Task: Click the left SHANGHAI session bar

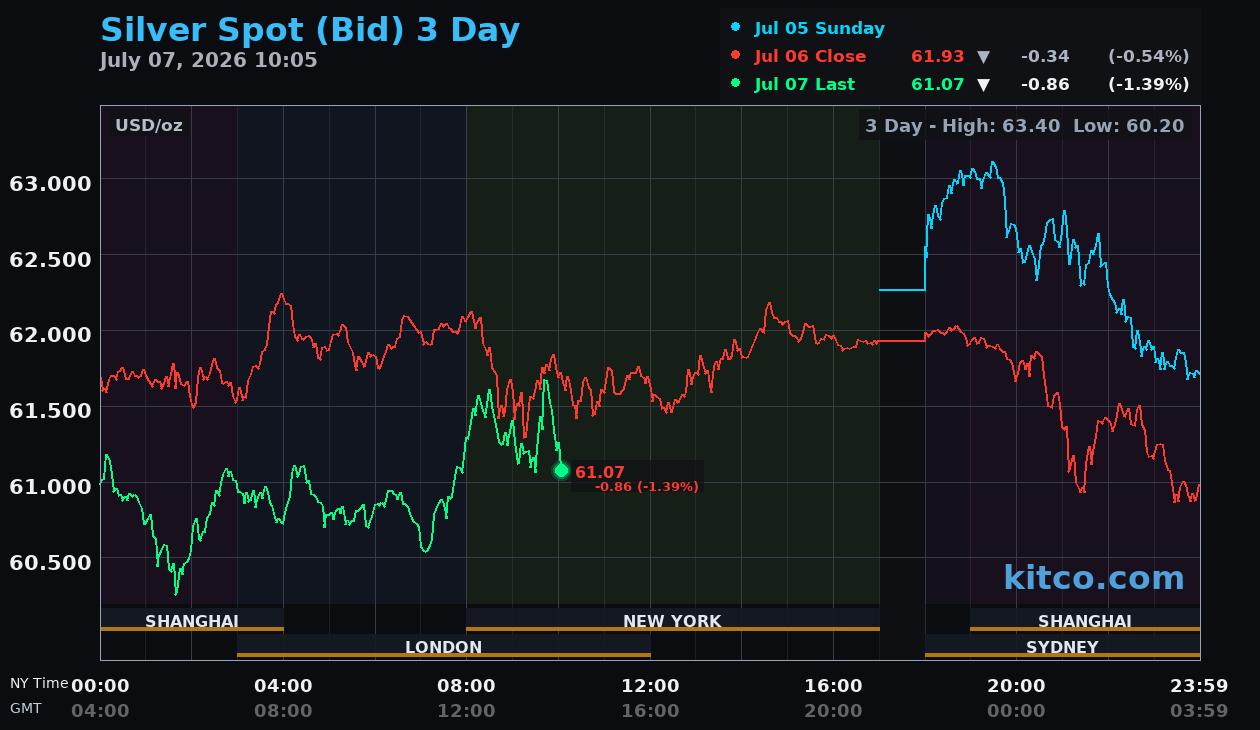Action: pos(192,620)
